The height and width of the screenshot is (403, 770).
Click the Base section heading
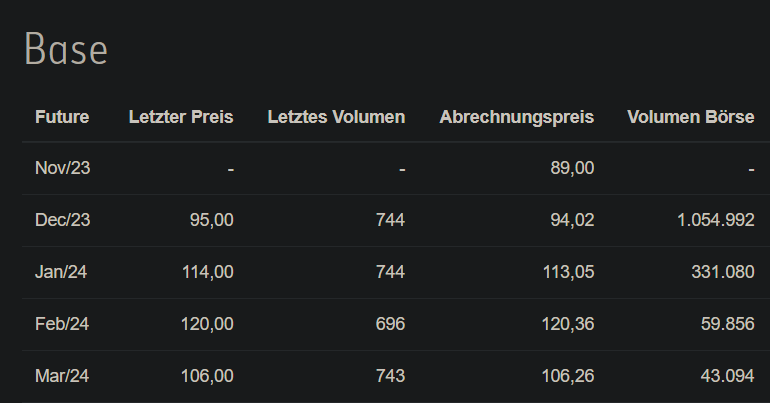click(66, 49)
